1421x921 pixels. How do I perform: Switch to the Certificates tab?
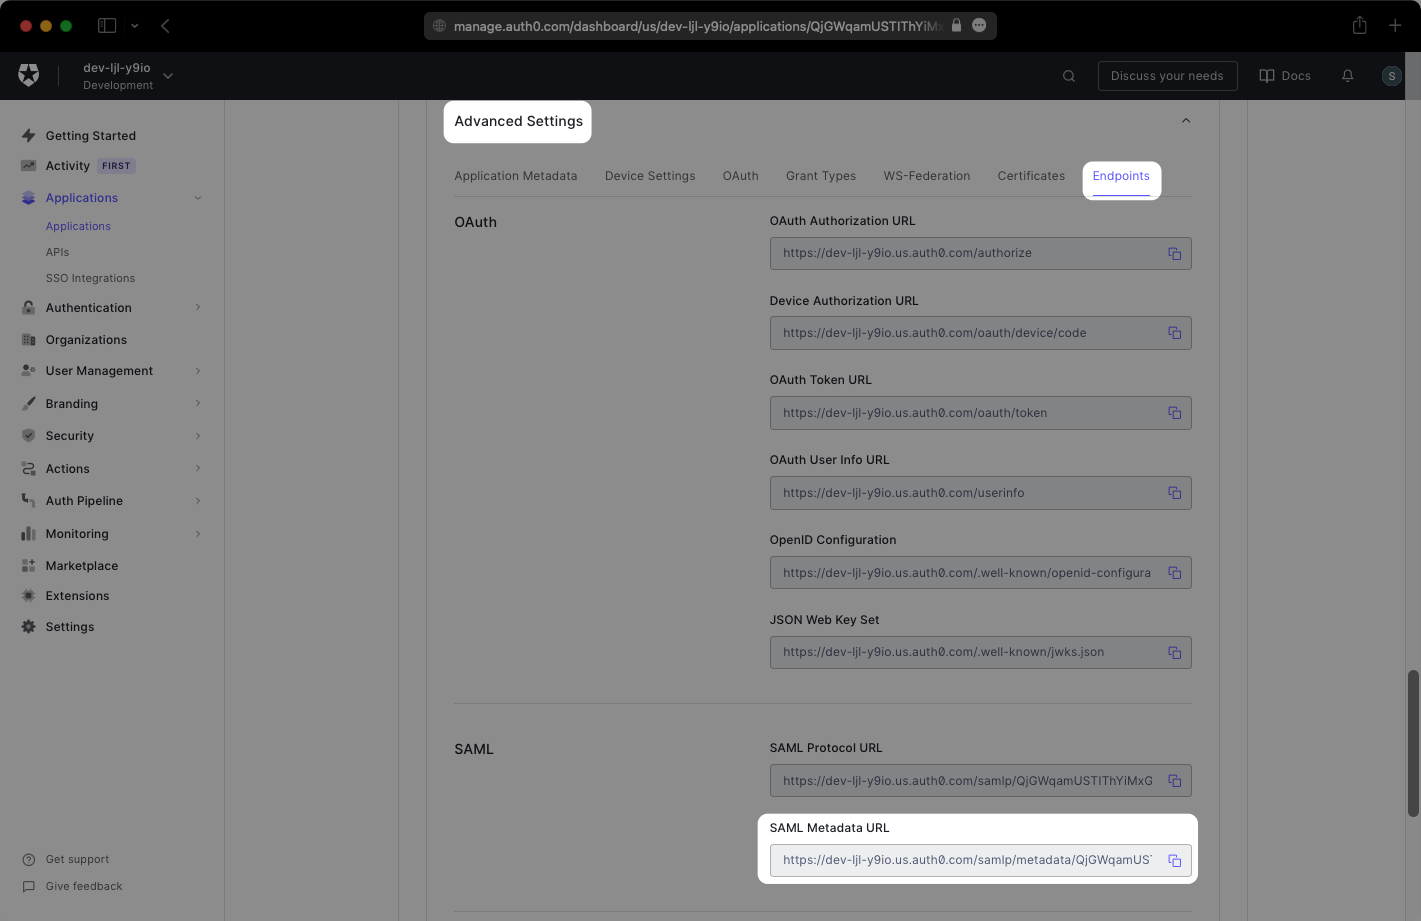click(x=1030, y=175)
